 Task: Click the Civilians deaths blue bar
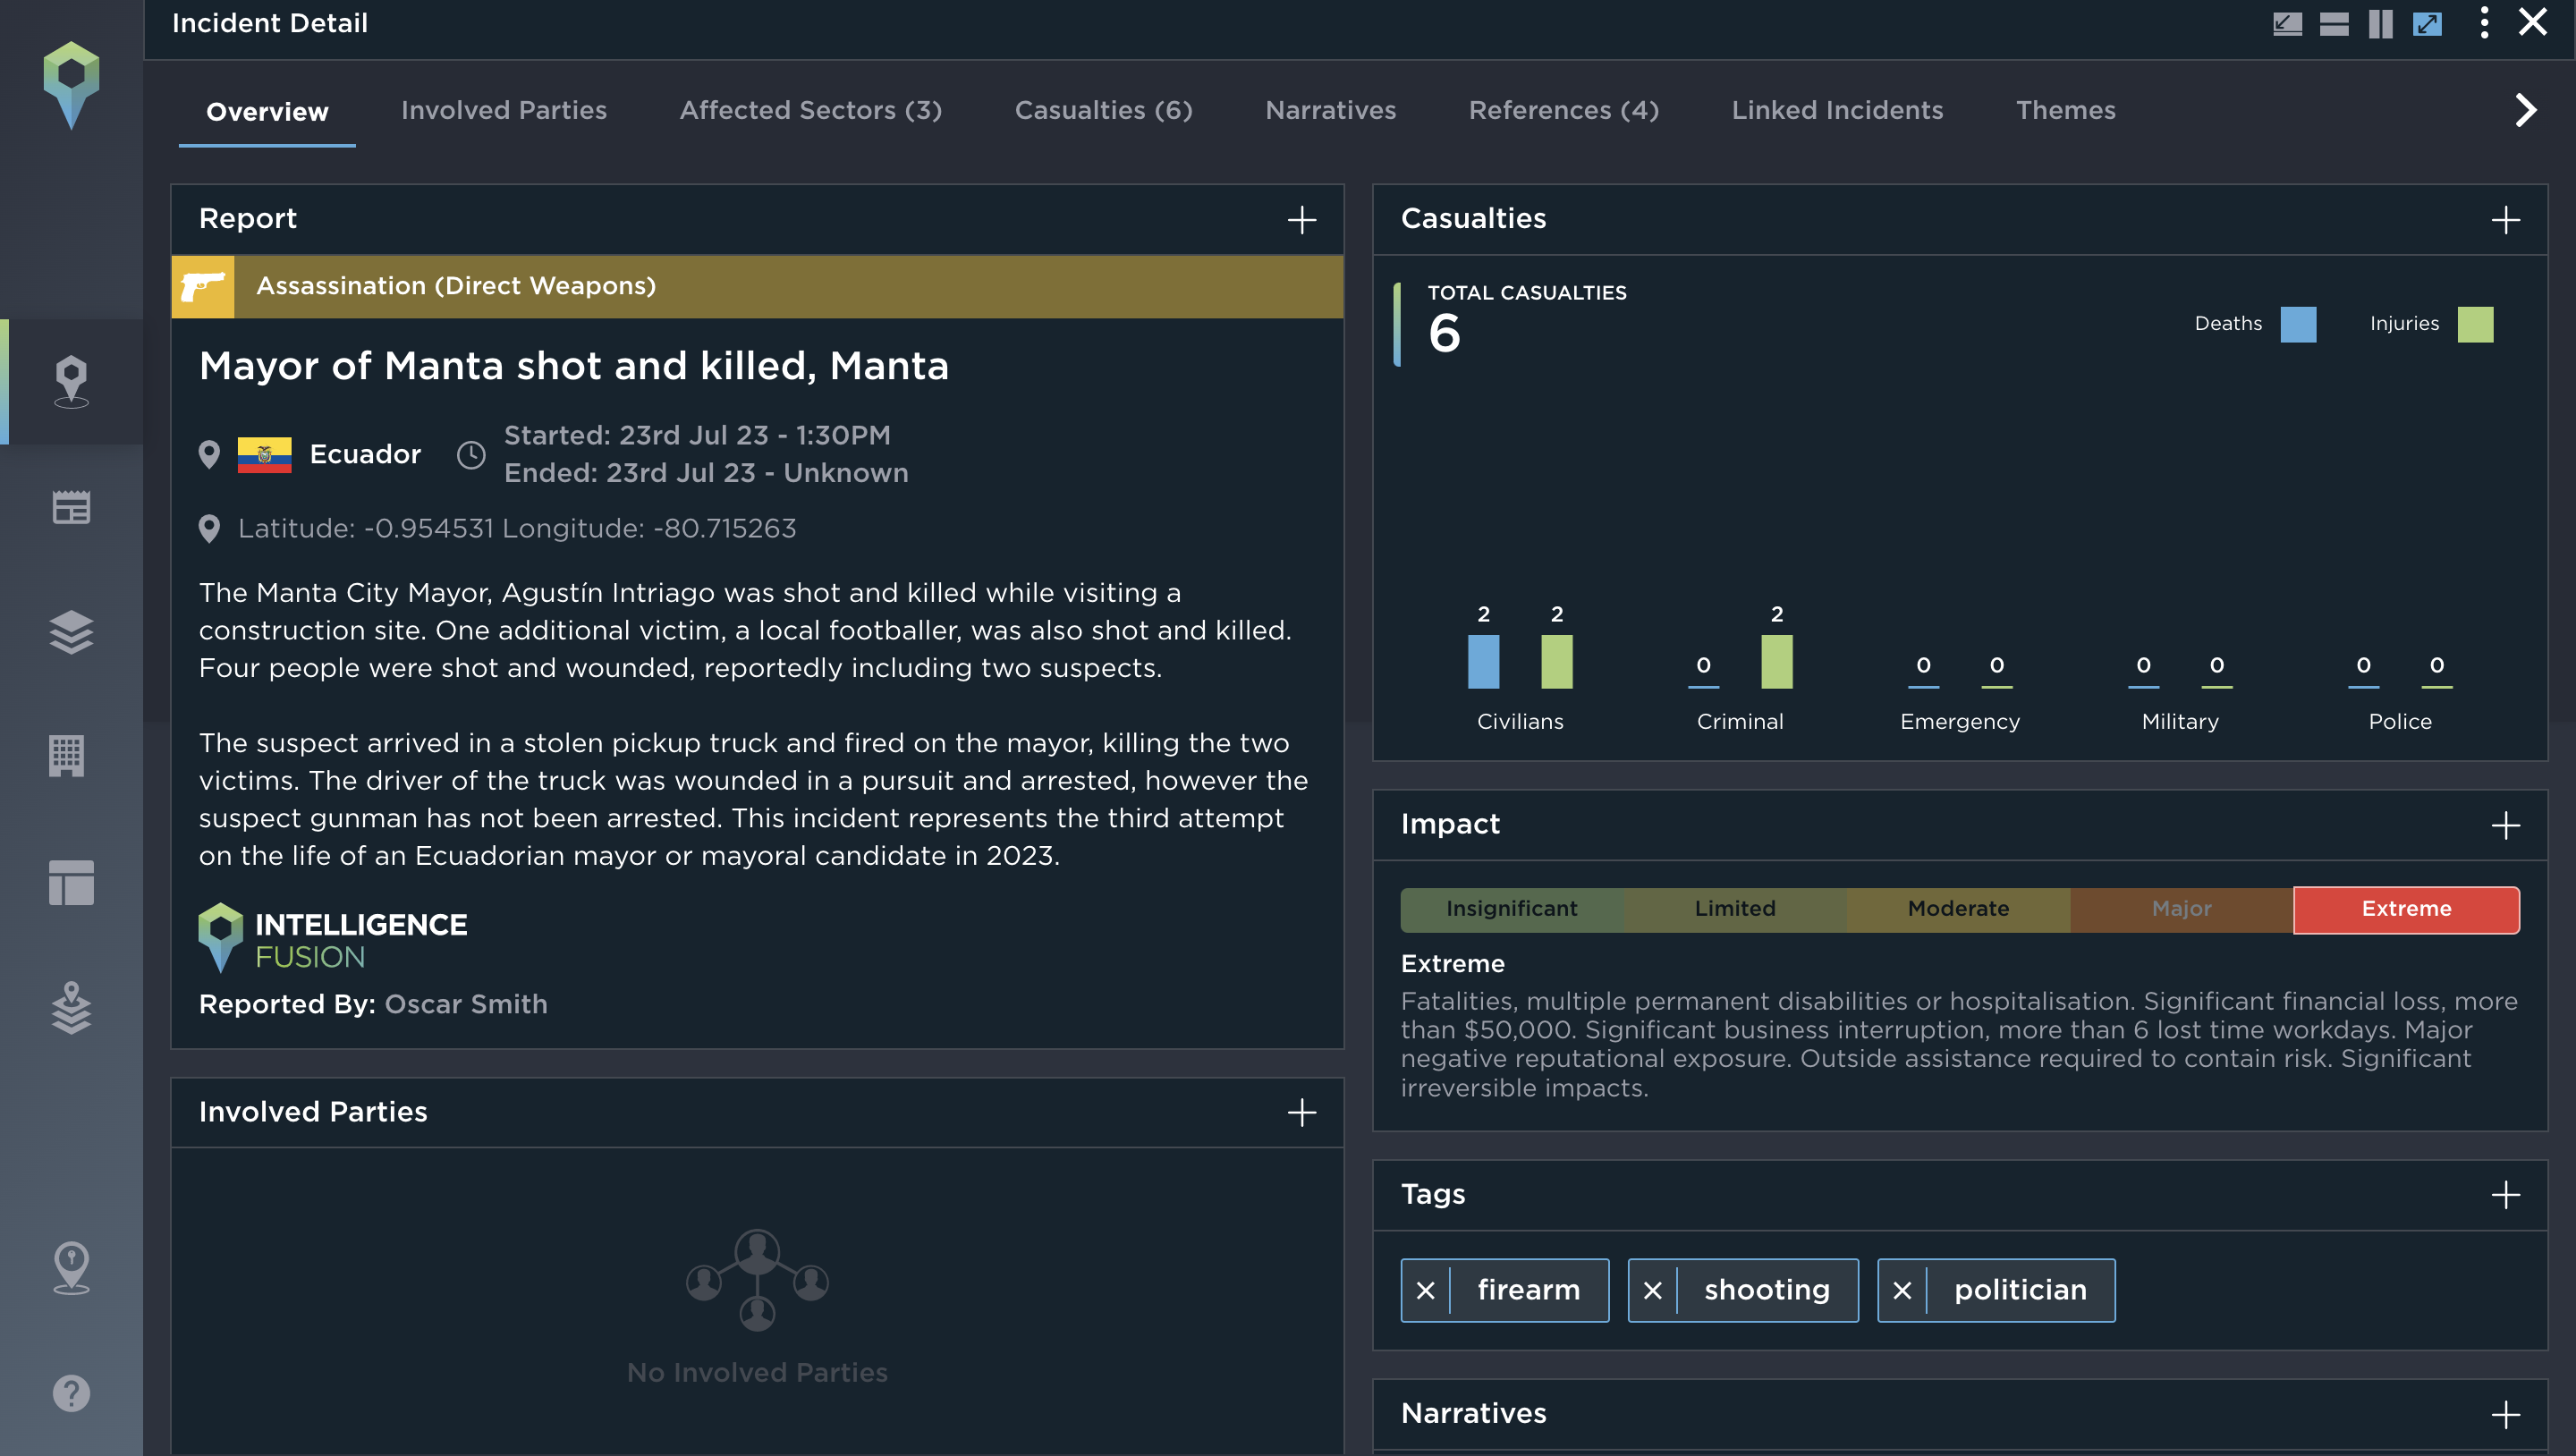[x=1484, y=662]
